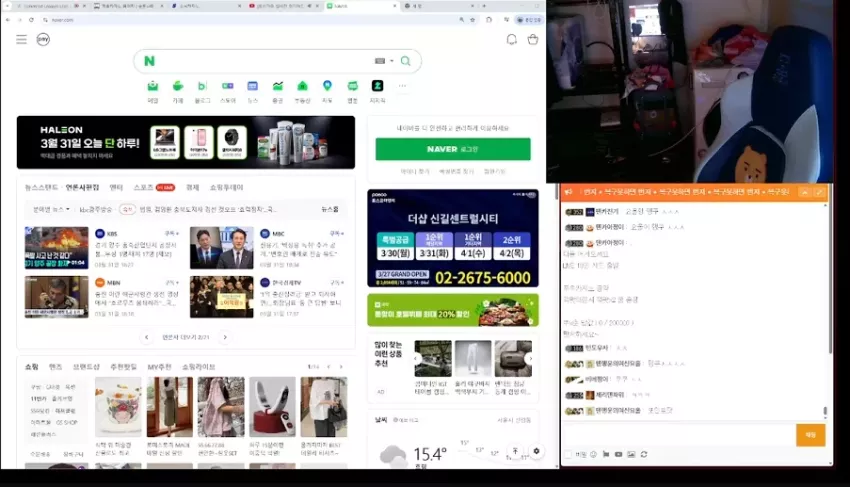Click the green magnifier search icon
Viewport: 850px width, 487px height.
click(405, 61)
